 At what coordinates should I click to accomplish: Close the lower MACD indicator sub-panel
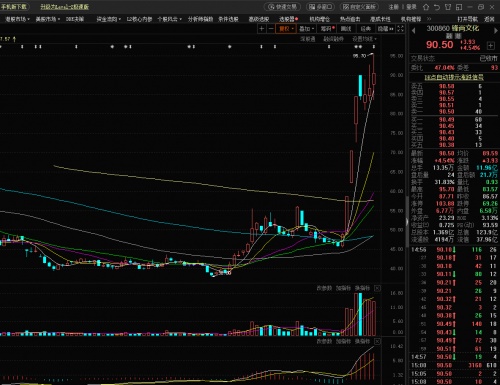pyautogui.click(x=377, y=341)
